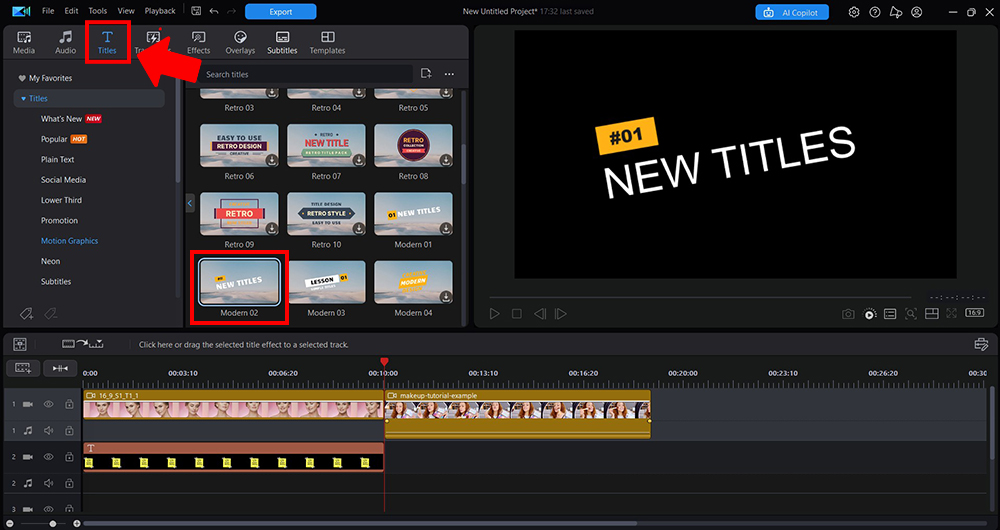The image size is (1000, 530).
Task: Open the Effects room
Action: (199, 42)
